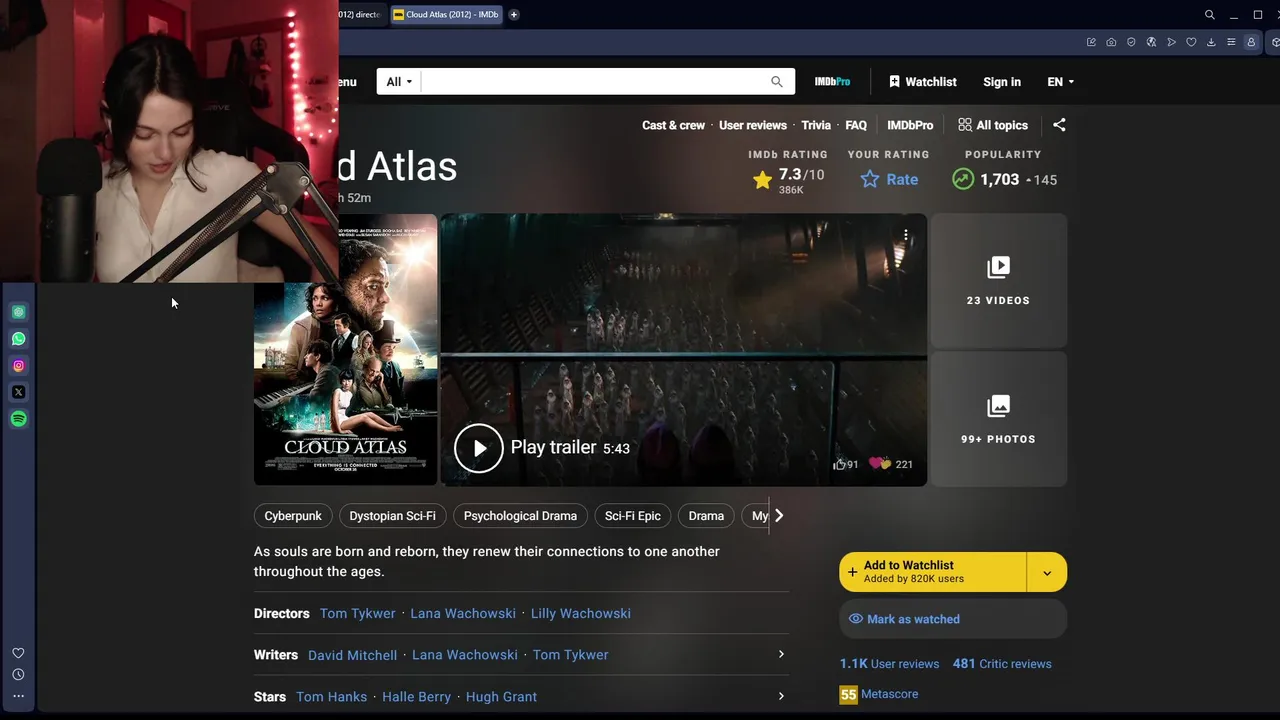This screenshot has width=1280, height=720.
Task: Open Tom Hanks' page
Action: point(331,697)
